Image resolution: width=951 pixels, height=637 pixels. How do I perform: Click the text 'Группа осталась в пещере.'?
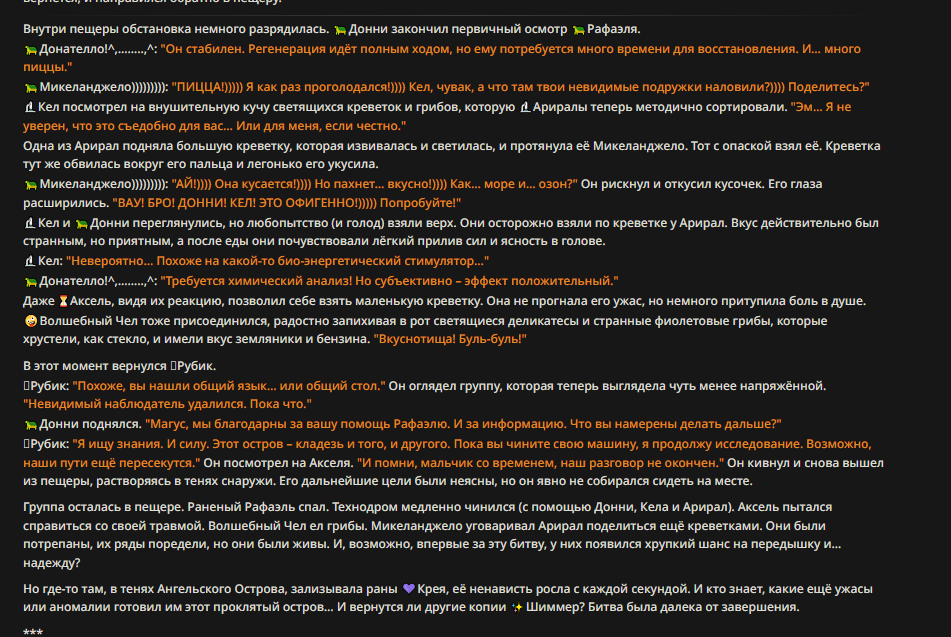[103, 507]
